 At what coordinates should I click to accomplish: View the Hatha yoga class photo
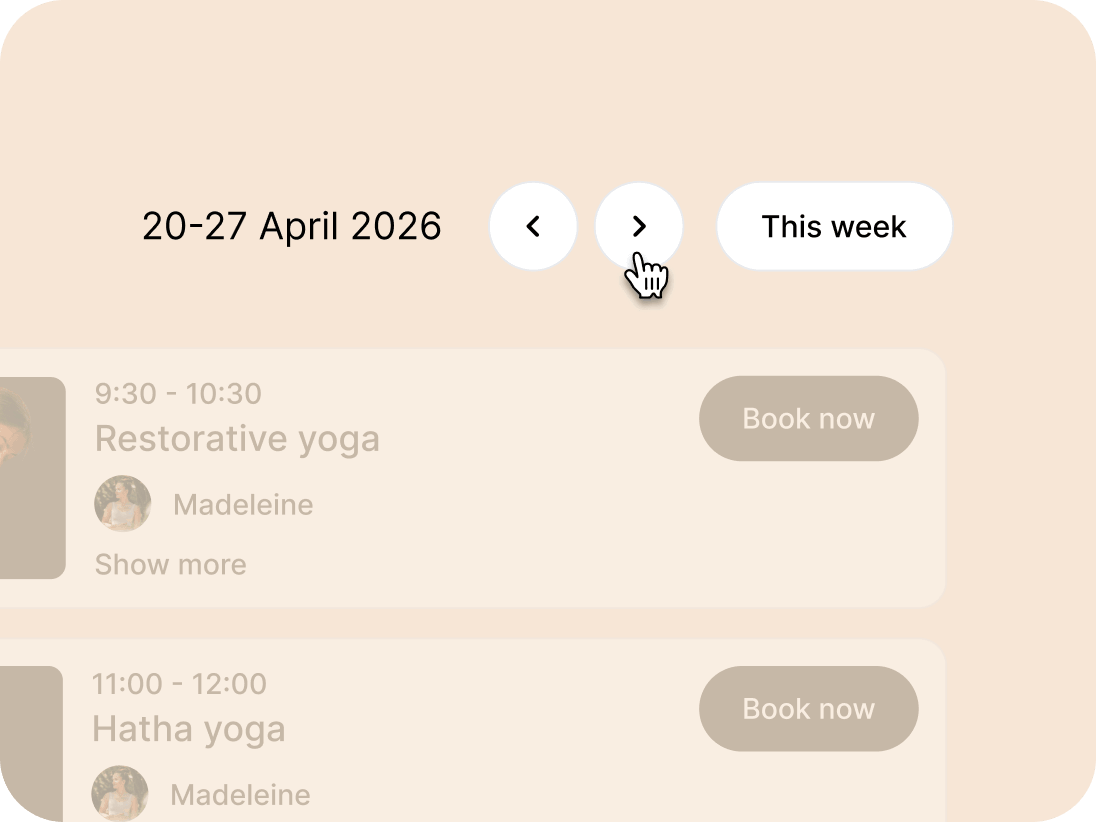click(31, 744)
